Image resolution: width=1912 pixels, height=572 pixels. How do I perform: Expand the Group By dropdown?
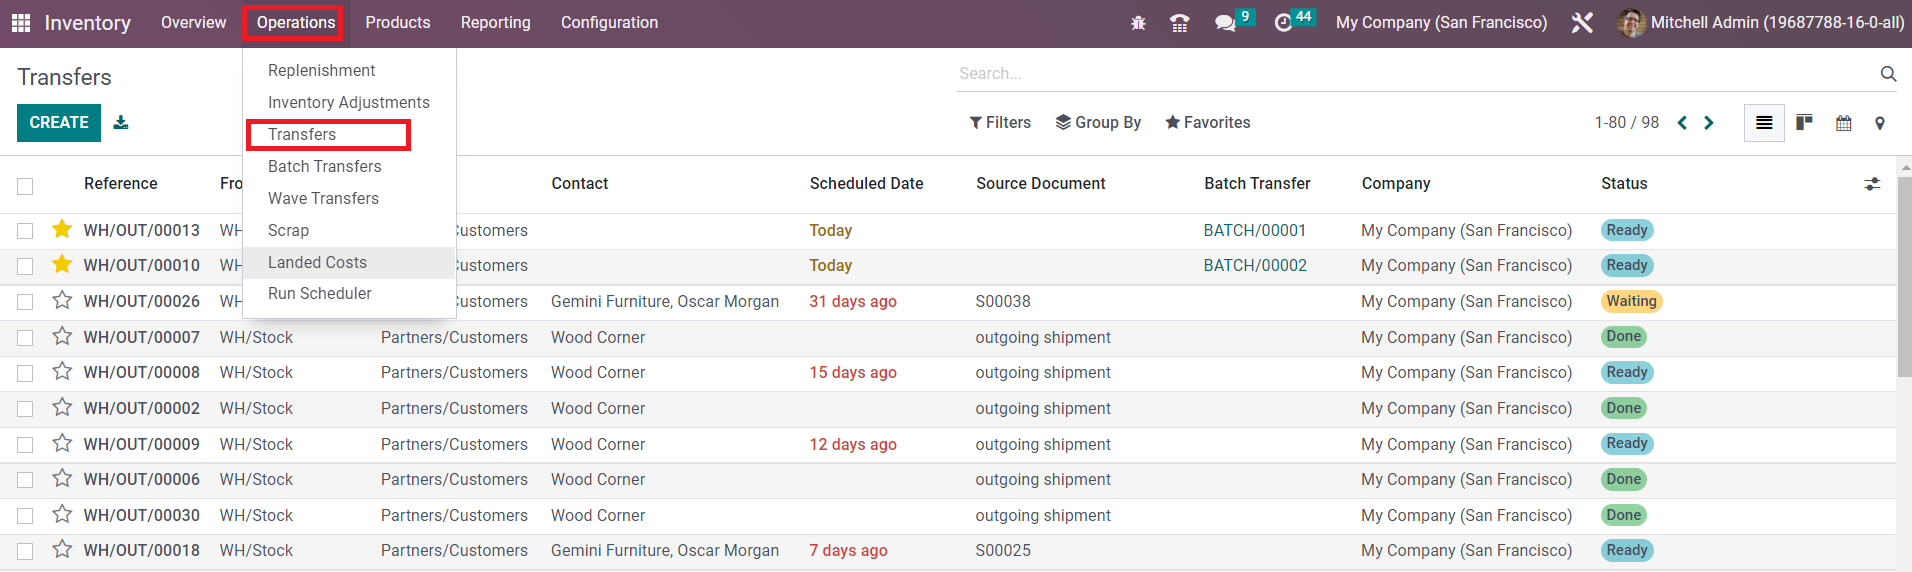[x=1098, y=122]
